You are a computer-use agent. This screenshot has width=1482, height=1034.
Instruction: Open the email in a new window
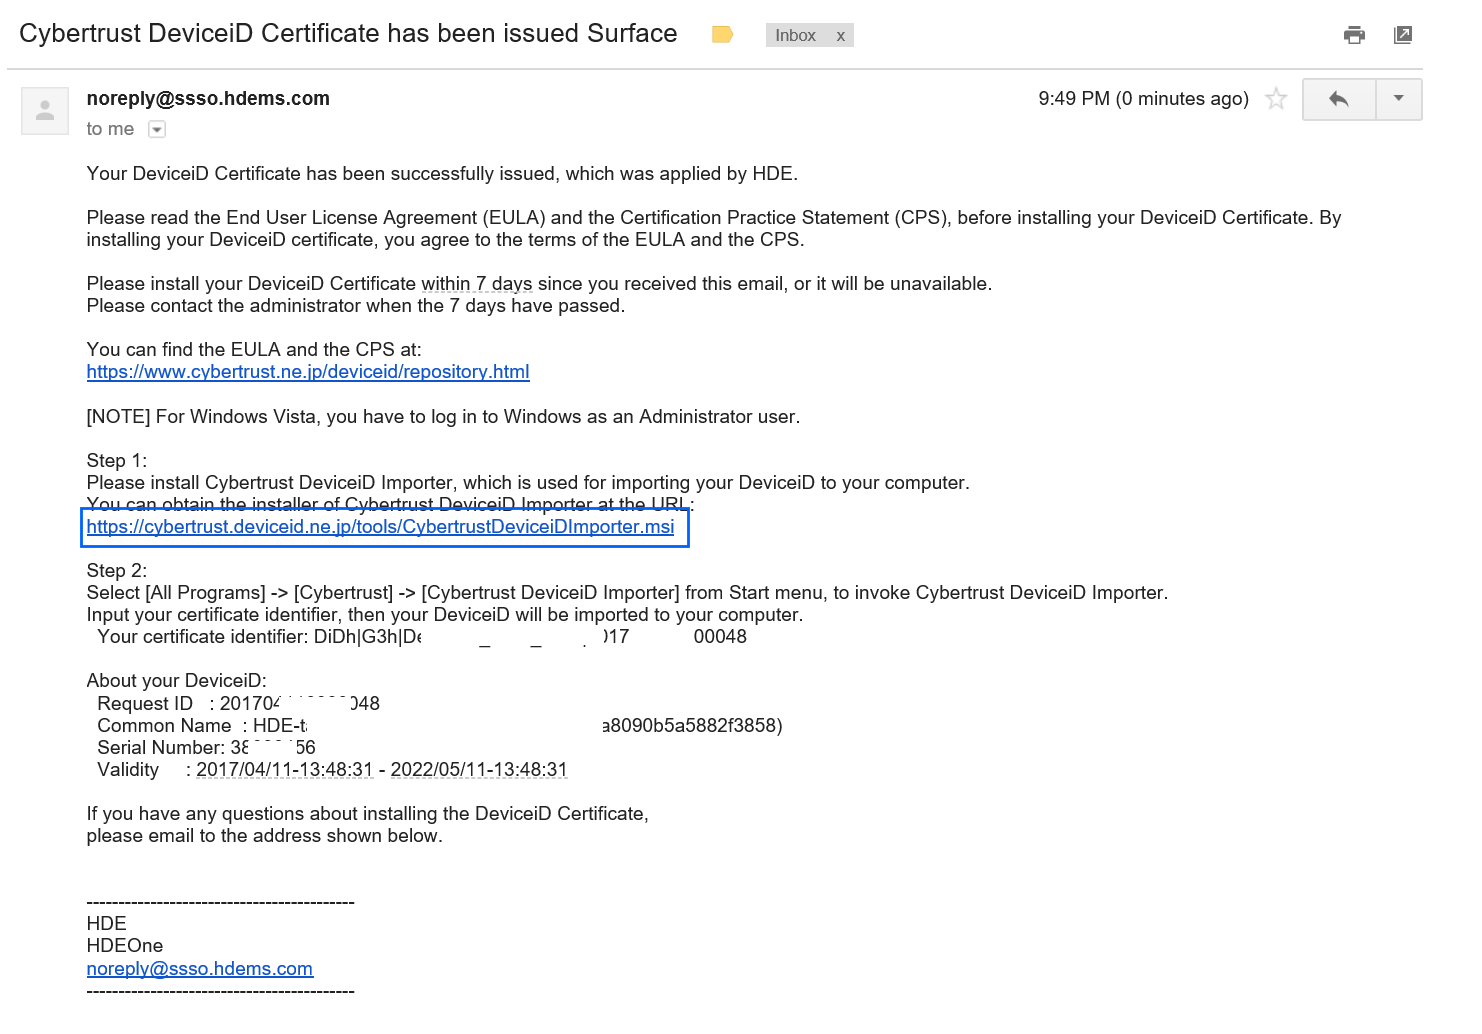coord(1403,35)
